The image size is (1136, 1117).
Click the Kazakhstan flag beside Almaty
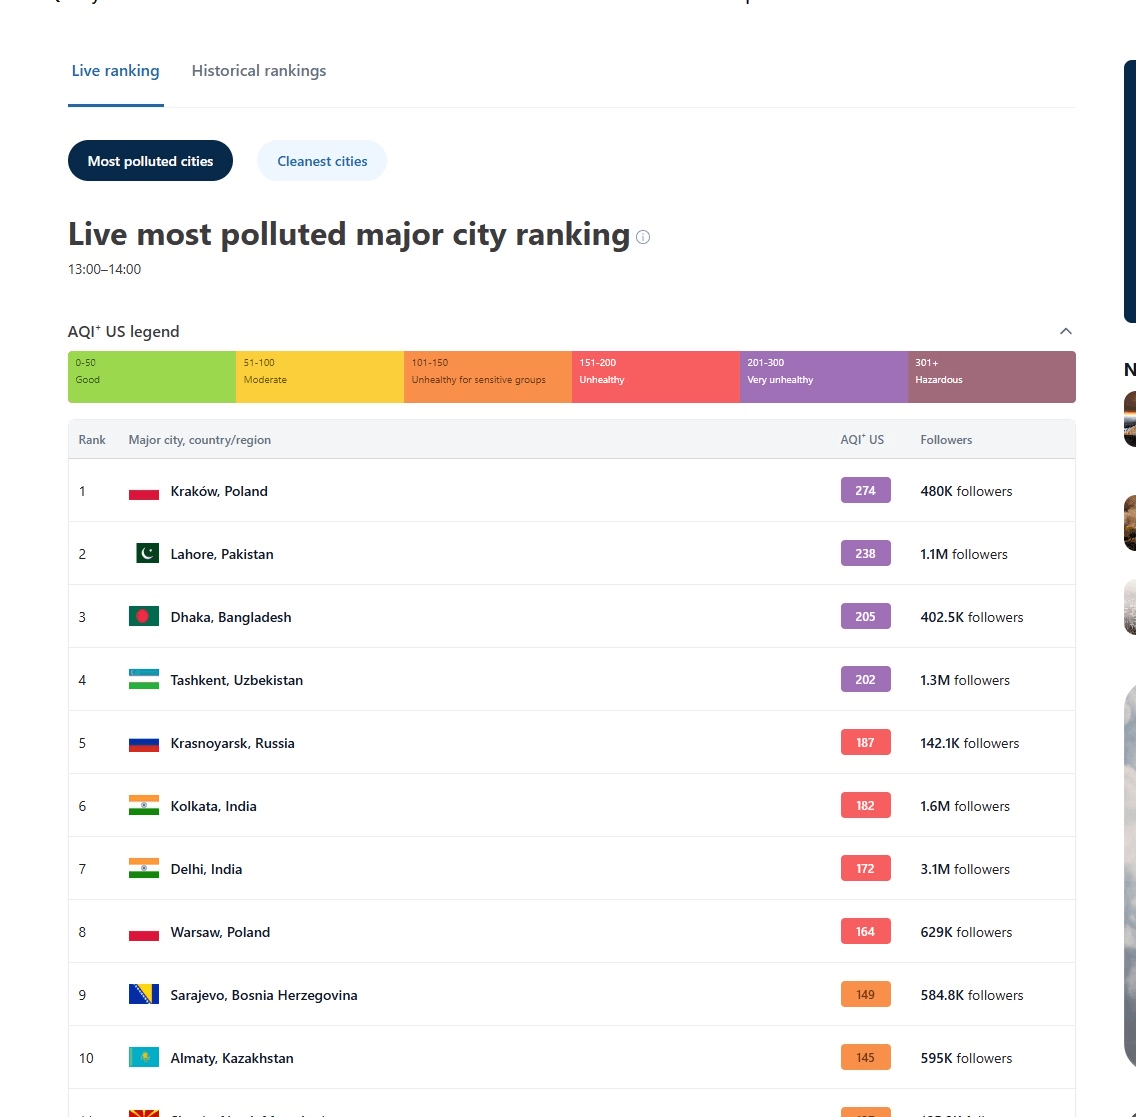[x=143, y=1058]
